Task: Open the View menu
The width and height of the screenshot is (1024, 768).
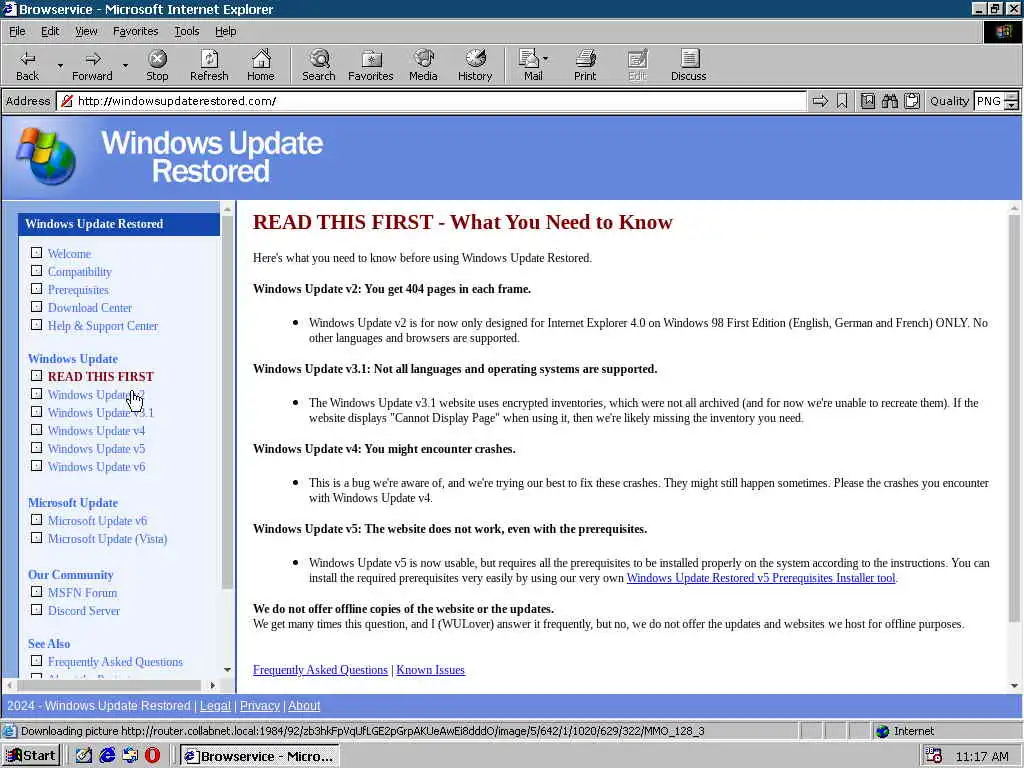Action: (x=86, y=31)
